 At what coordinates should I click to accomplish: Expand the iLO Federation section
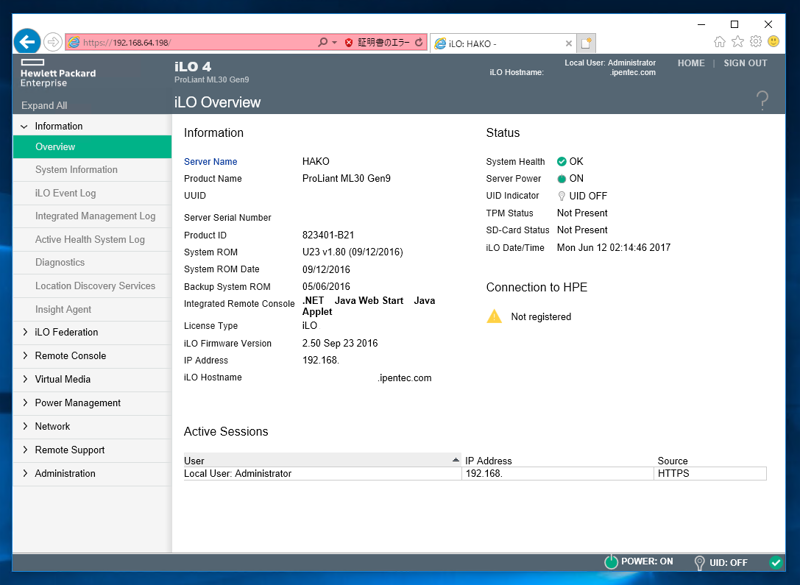click(25, 332)
